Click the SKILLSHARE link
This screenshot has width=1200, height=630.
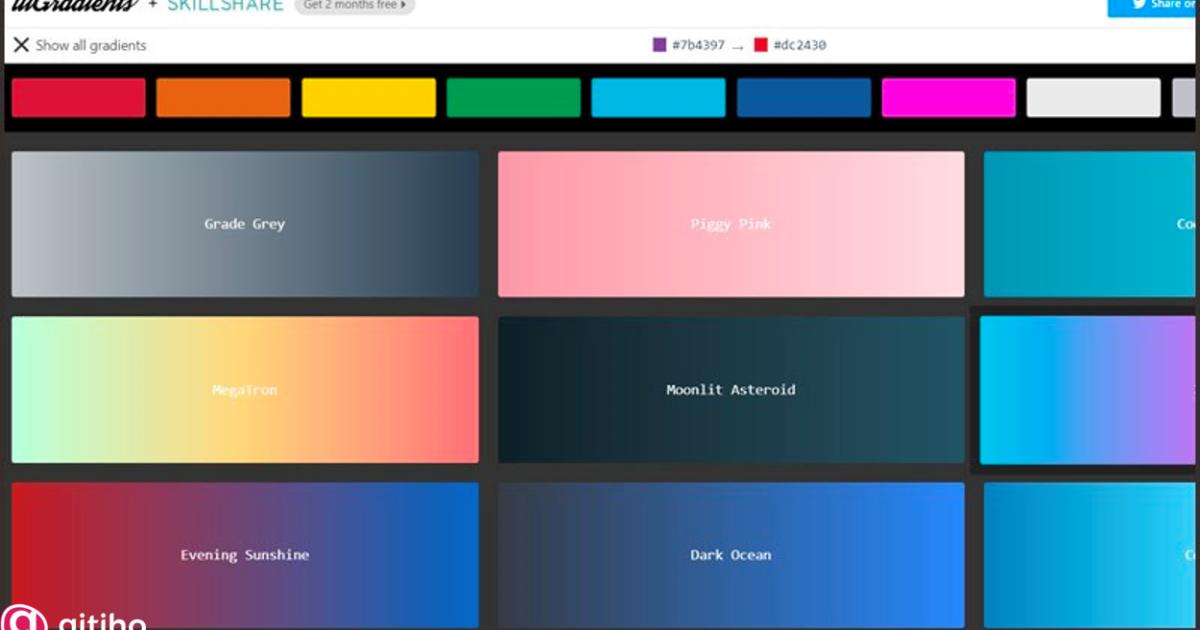228,4
